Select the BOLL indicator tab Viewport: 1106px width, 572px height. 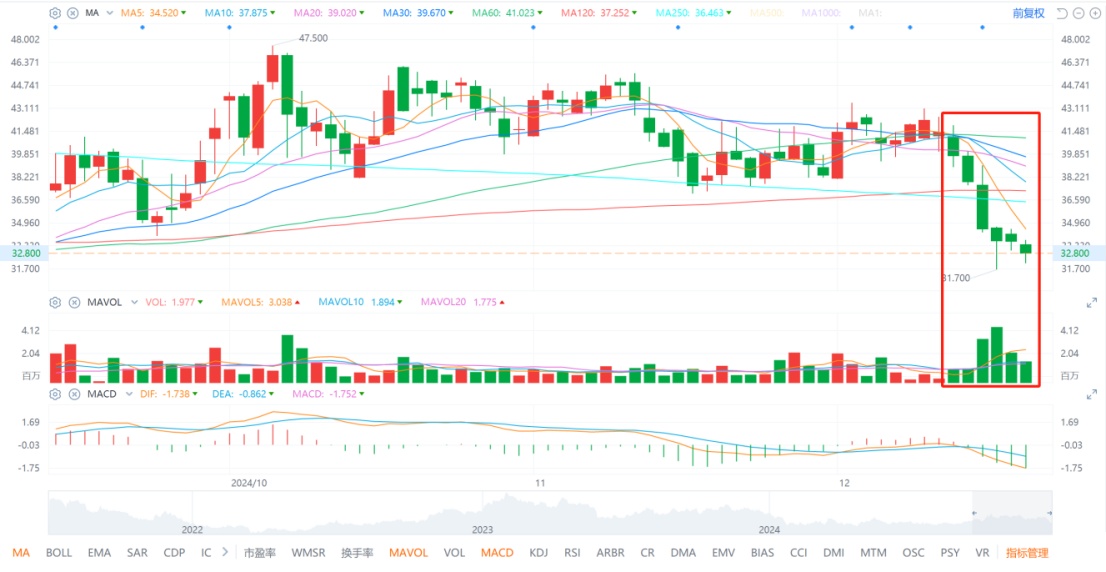click(x=59, y=553)
